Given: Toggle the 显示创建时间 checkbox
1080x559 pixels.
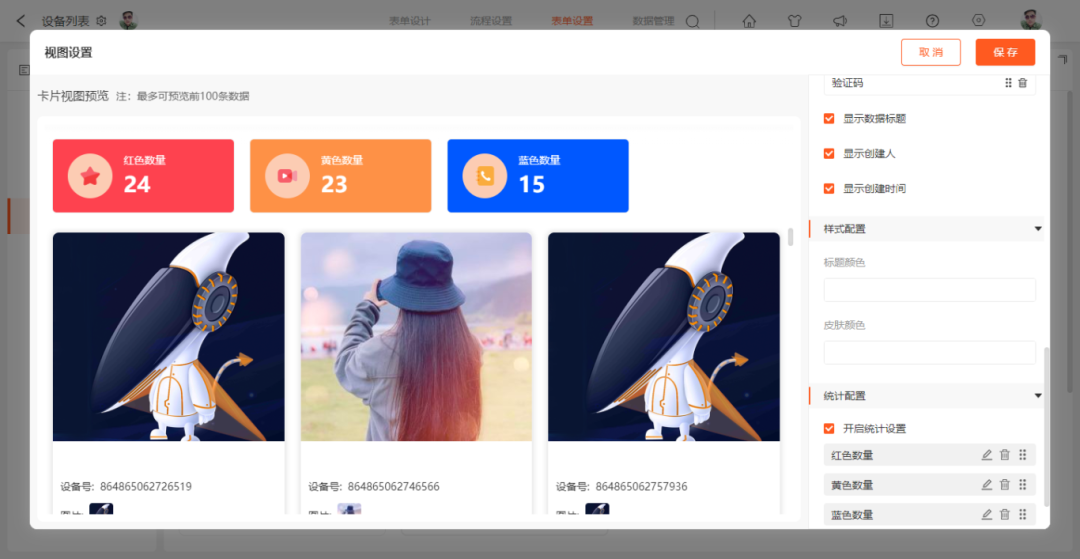Looking at the screenshot, I should click(x=829, y=189).
